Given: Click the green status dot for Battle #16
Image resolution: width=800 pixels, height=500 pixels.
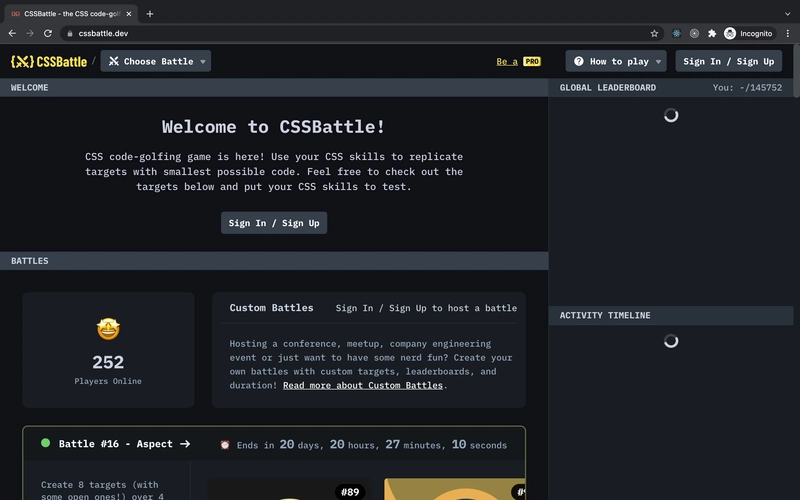Looking at the screenshot, I should click(45, 443).
